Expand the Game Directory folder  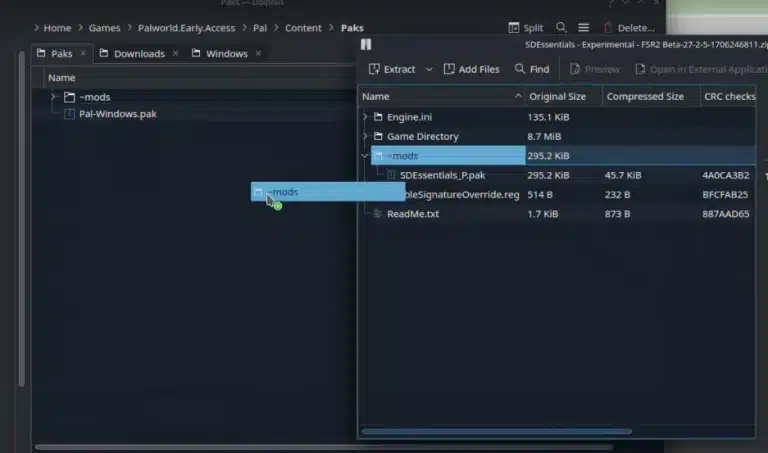[365, 136]
